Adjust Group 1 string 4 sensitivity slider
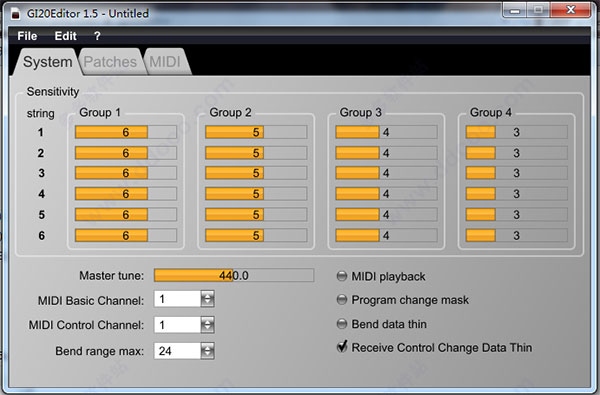The height and width of the screenshot is (395, 600). 126,194
